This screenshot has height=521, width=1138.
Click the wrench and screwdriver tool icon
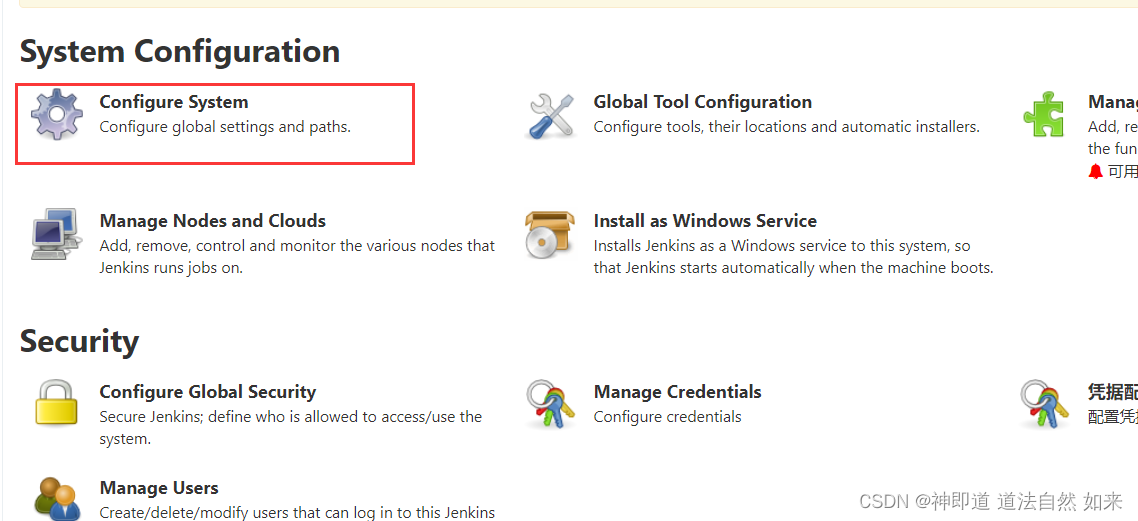point(551,115)
